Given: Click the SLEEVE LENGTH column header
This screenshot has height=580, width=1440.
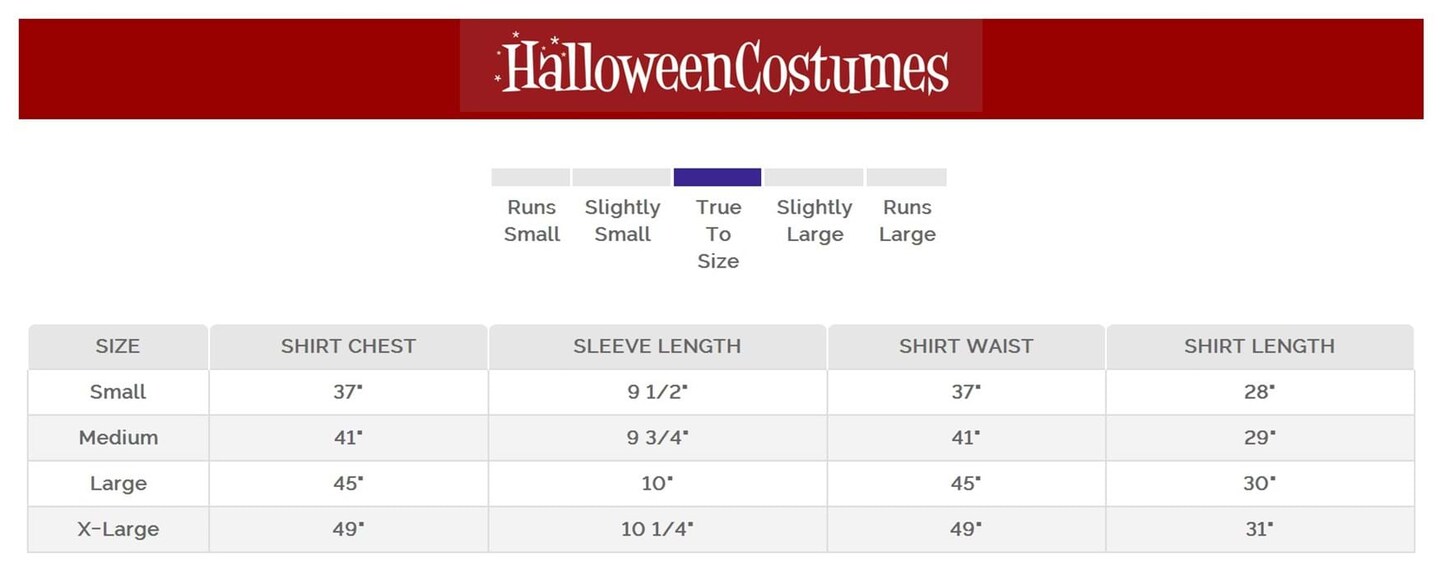Looking at the screenshot, I should pos(657,347).
